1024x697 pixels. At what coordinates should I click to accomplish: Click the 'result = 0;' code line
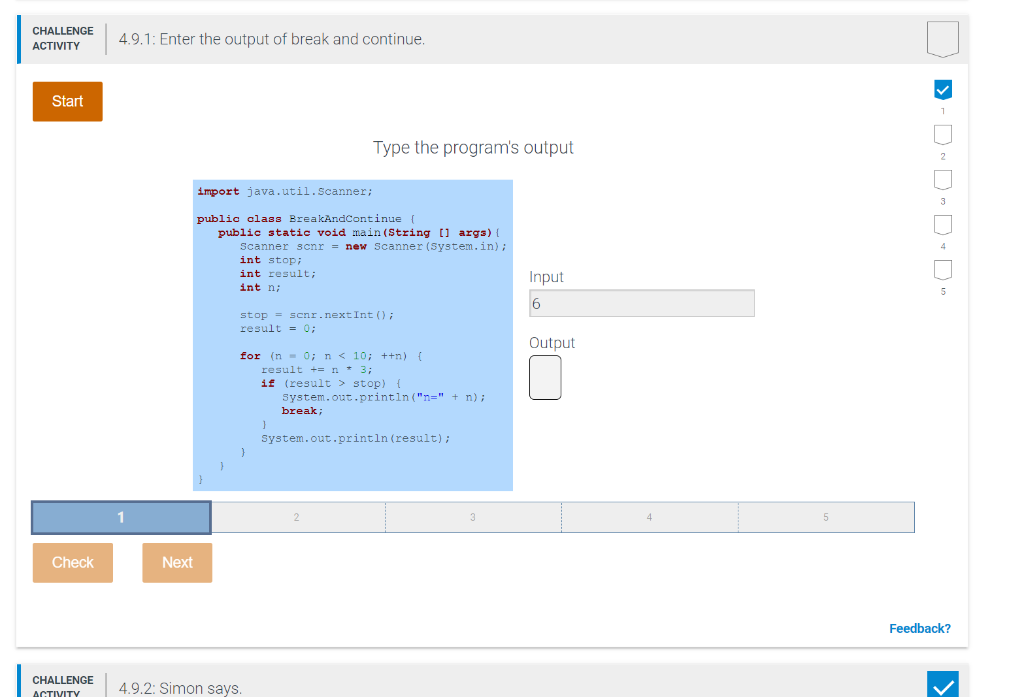(278, 329)
